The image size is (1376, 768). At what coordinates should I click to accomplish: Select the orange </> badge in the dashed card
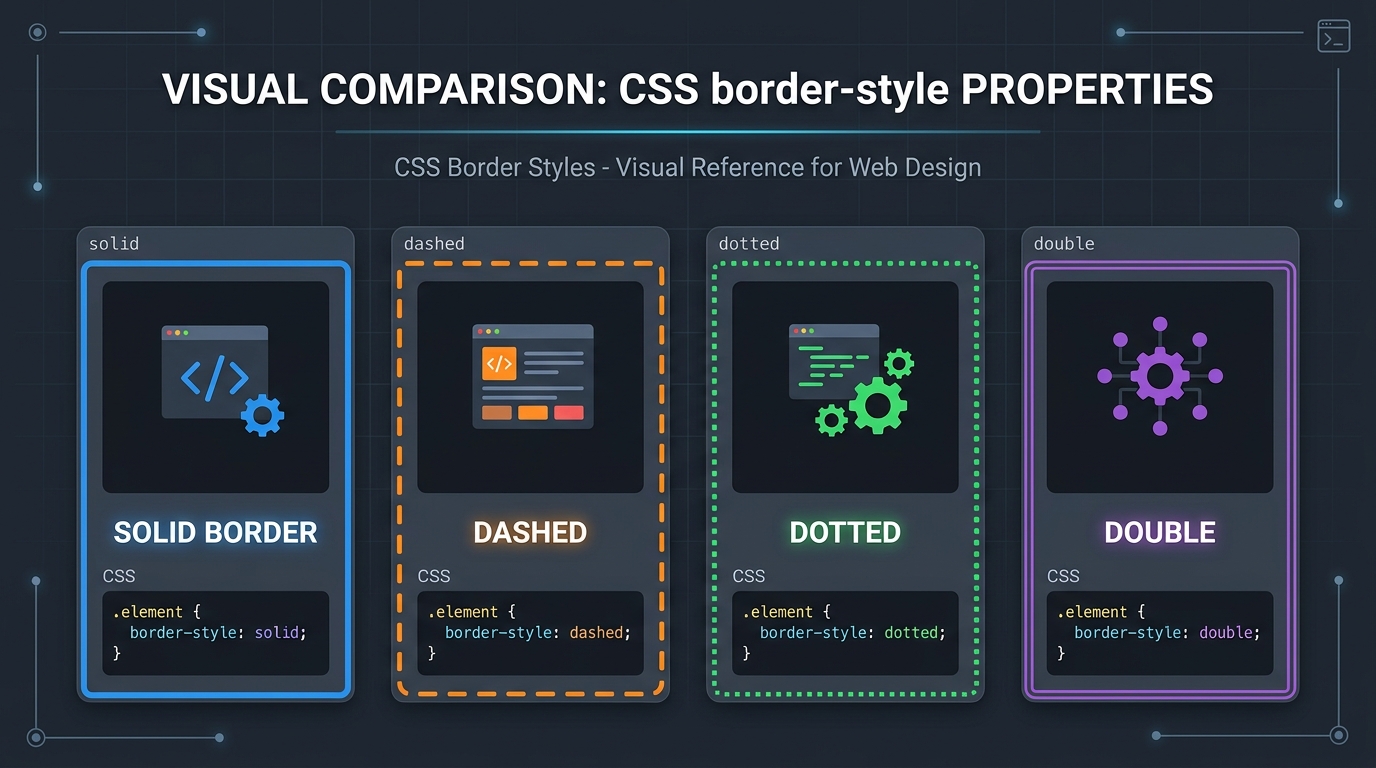pyautogui.click(x=499, y=364)
